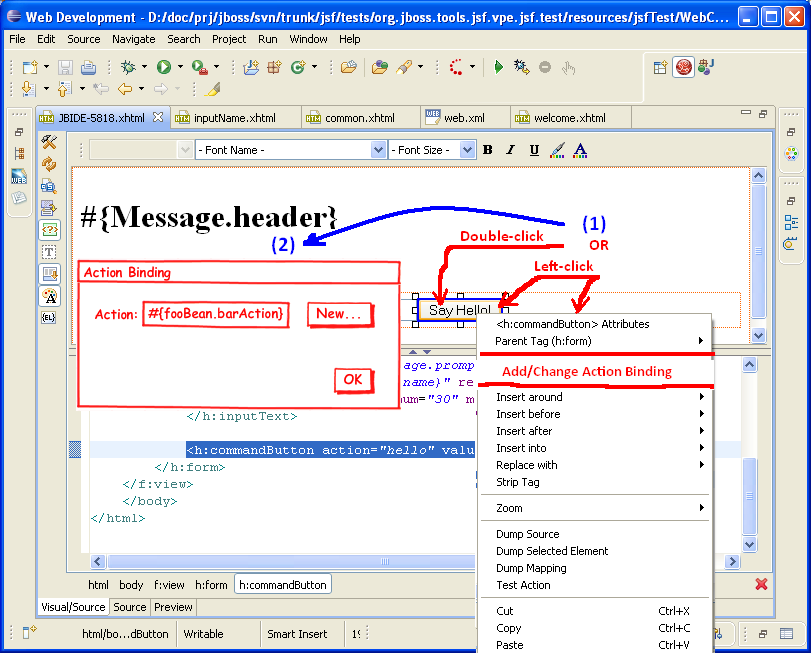Click visual pane scroll down arrow
Screen dimensions: 811x653
(x=758, y=335)
